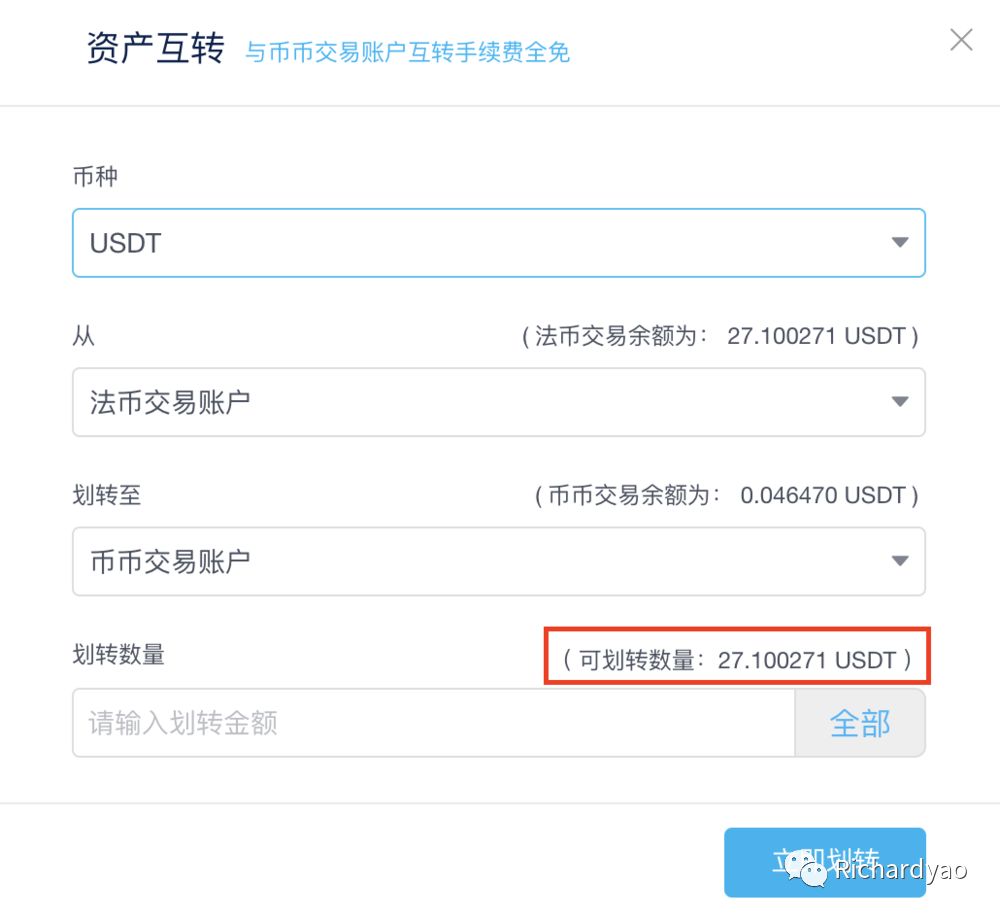This screenshot has width=1000, height=917.
Task: Click the 划转至 destination label
Action: click(x=106, y=494)
